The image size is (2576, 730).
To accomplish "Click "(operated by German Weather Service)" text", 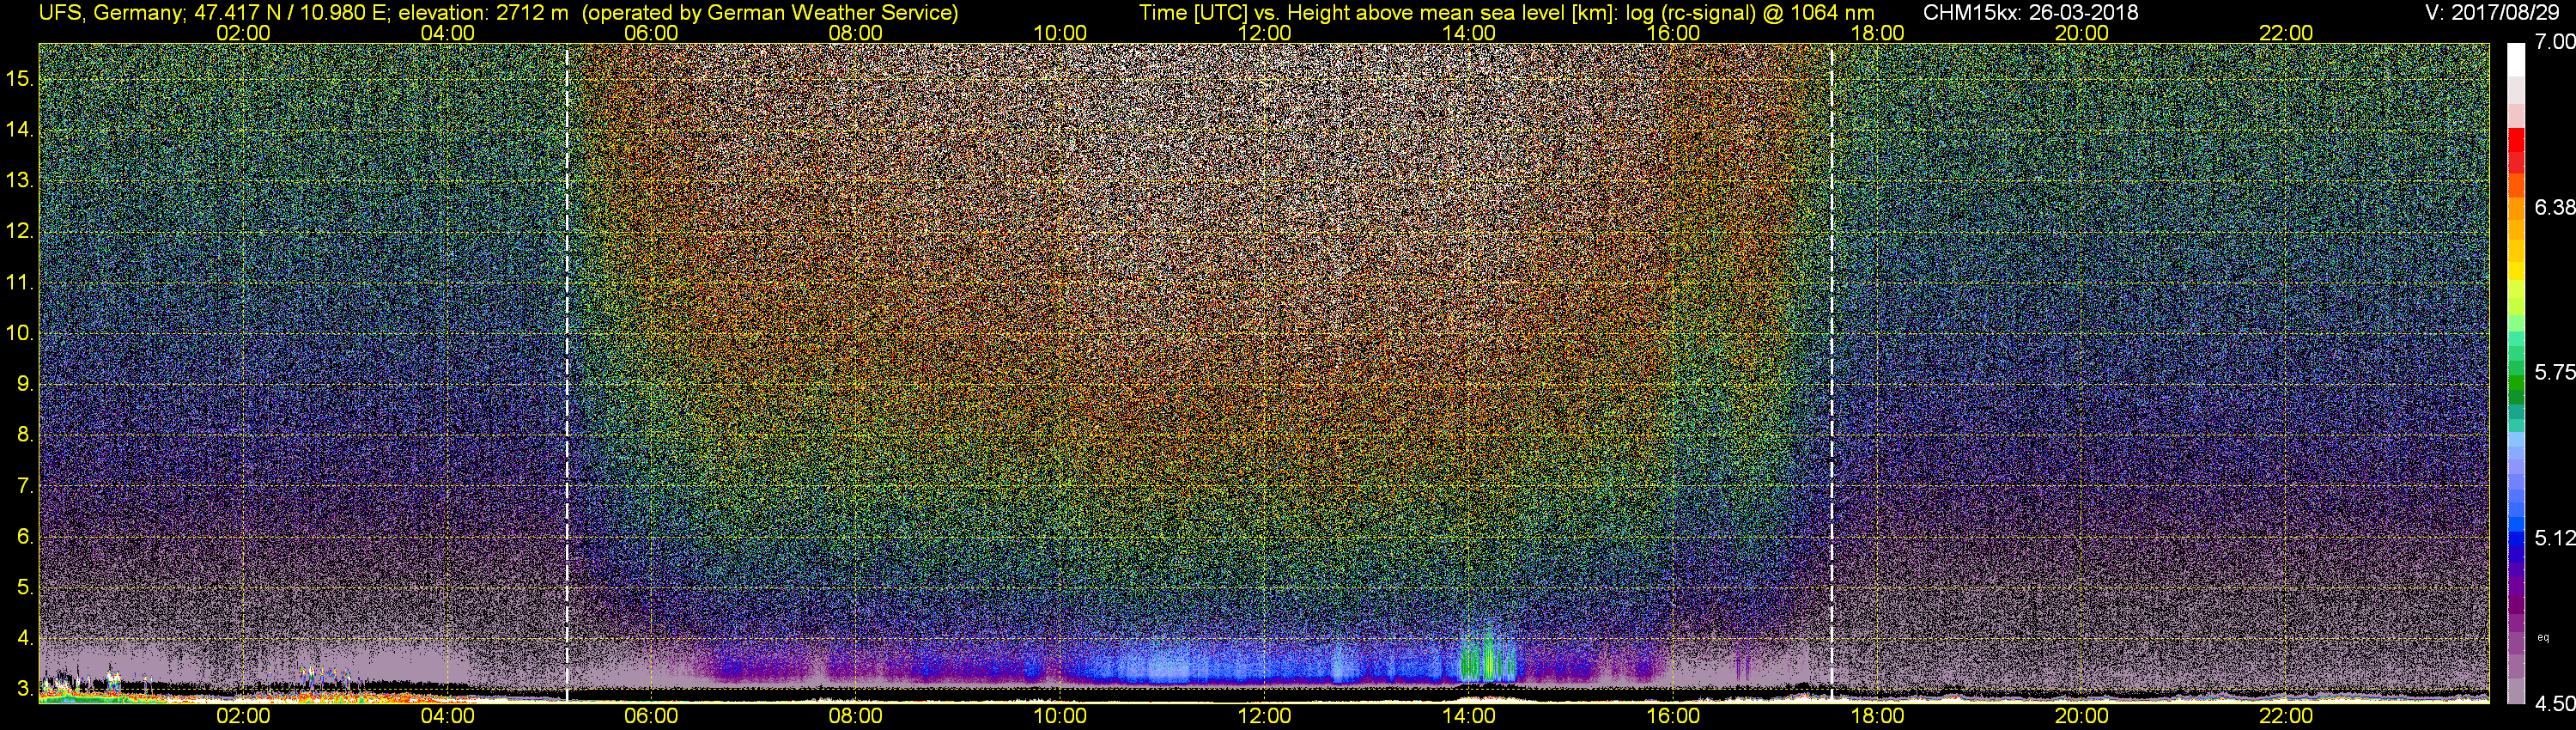I will [x=770, y=13].
